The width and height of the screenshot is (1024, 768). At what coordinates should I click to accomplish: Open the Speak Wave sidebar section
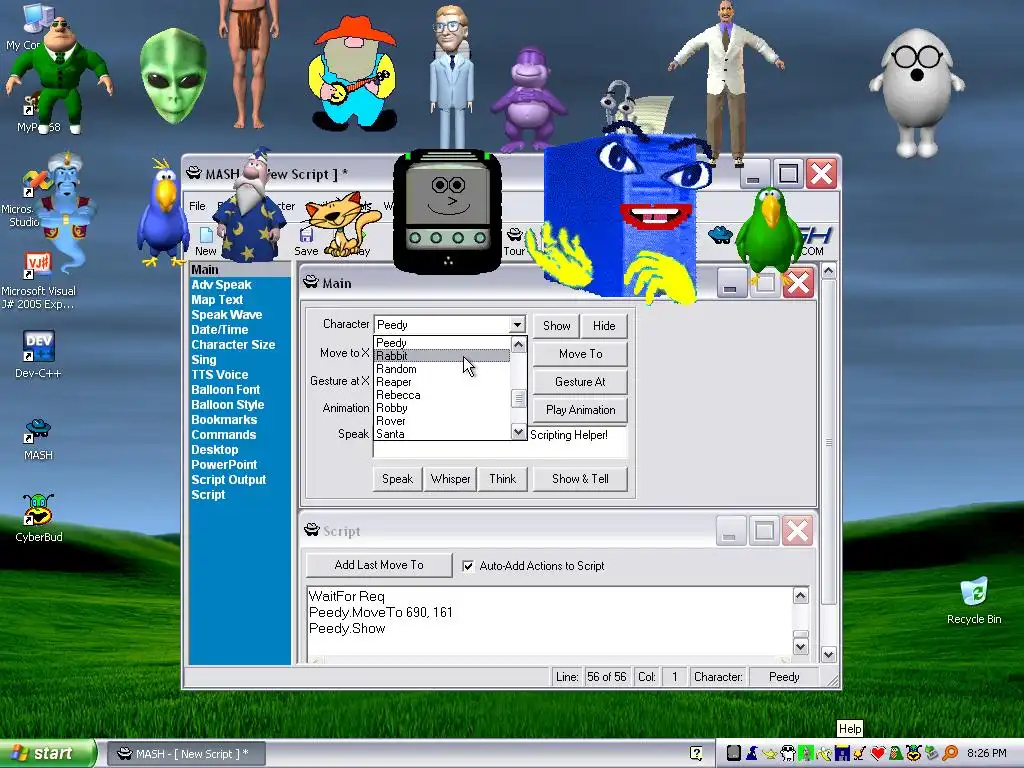[x=227, y=315]
